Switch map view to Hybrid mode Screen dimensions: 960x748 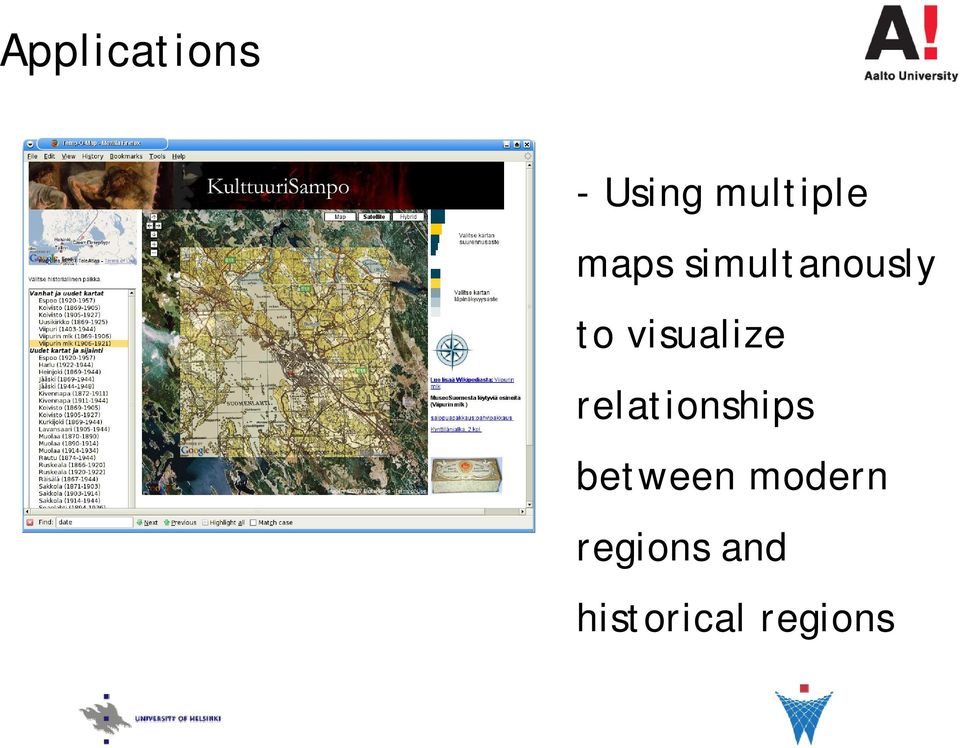(408, 217)
